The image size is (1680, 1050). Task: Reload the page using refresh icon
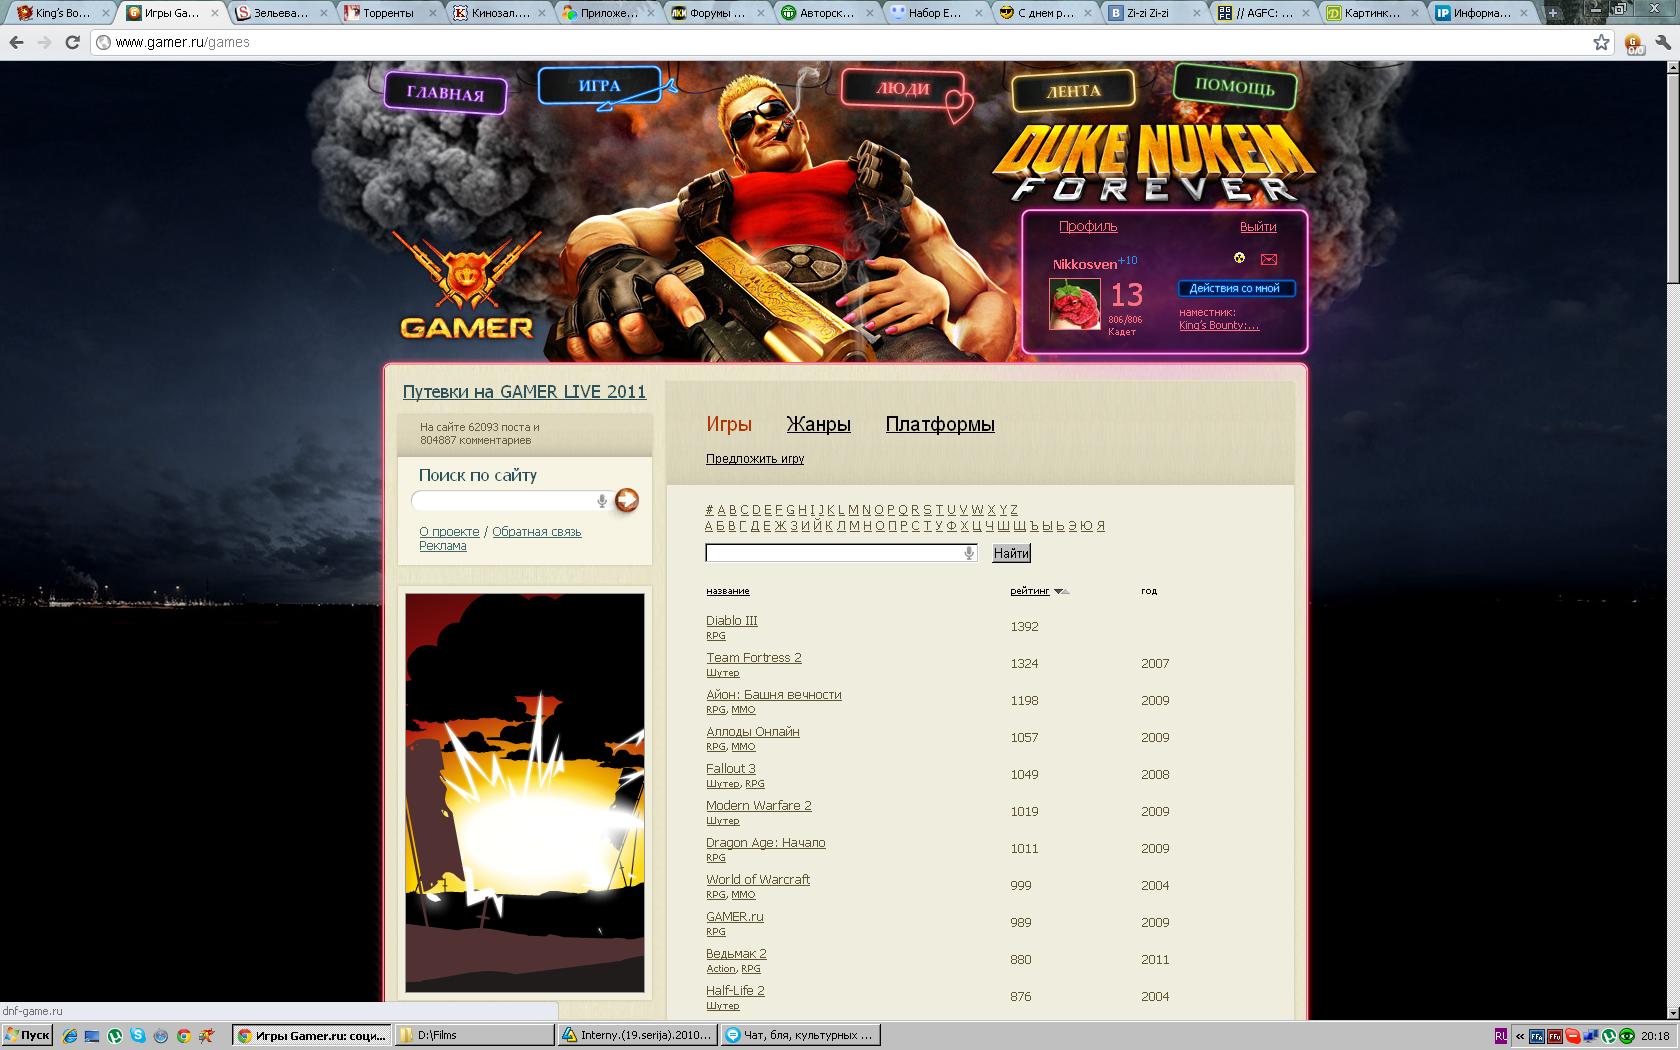(x=72, y=42)
